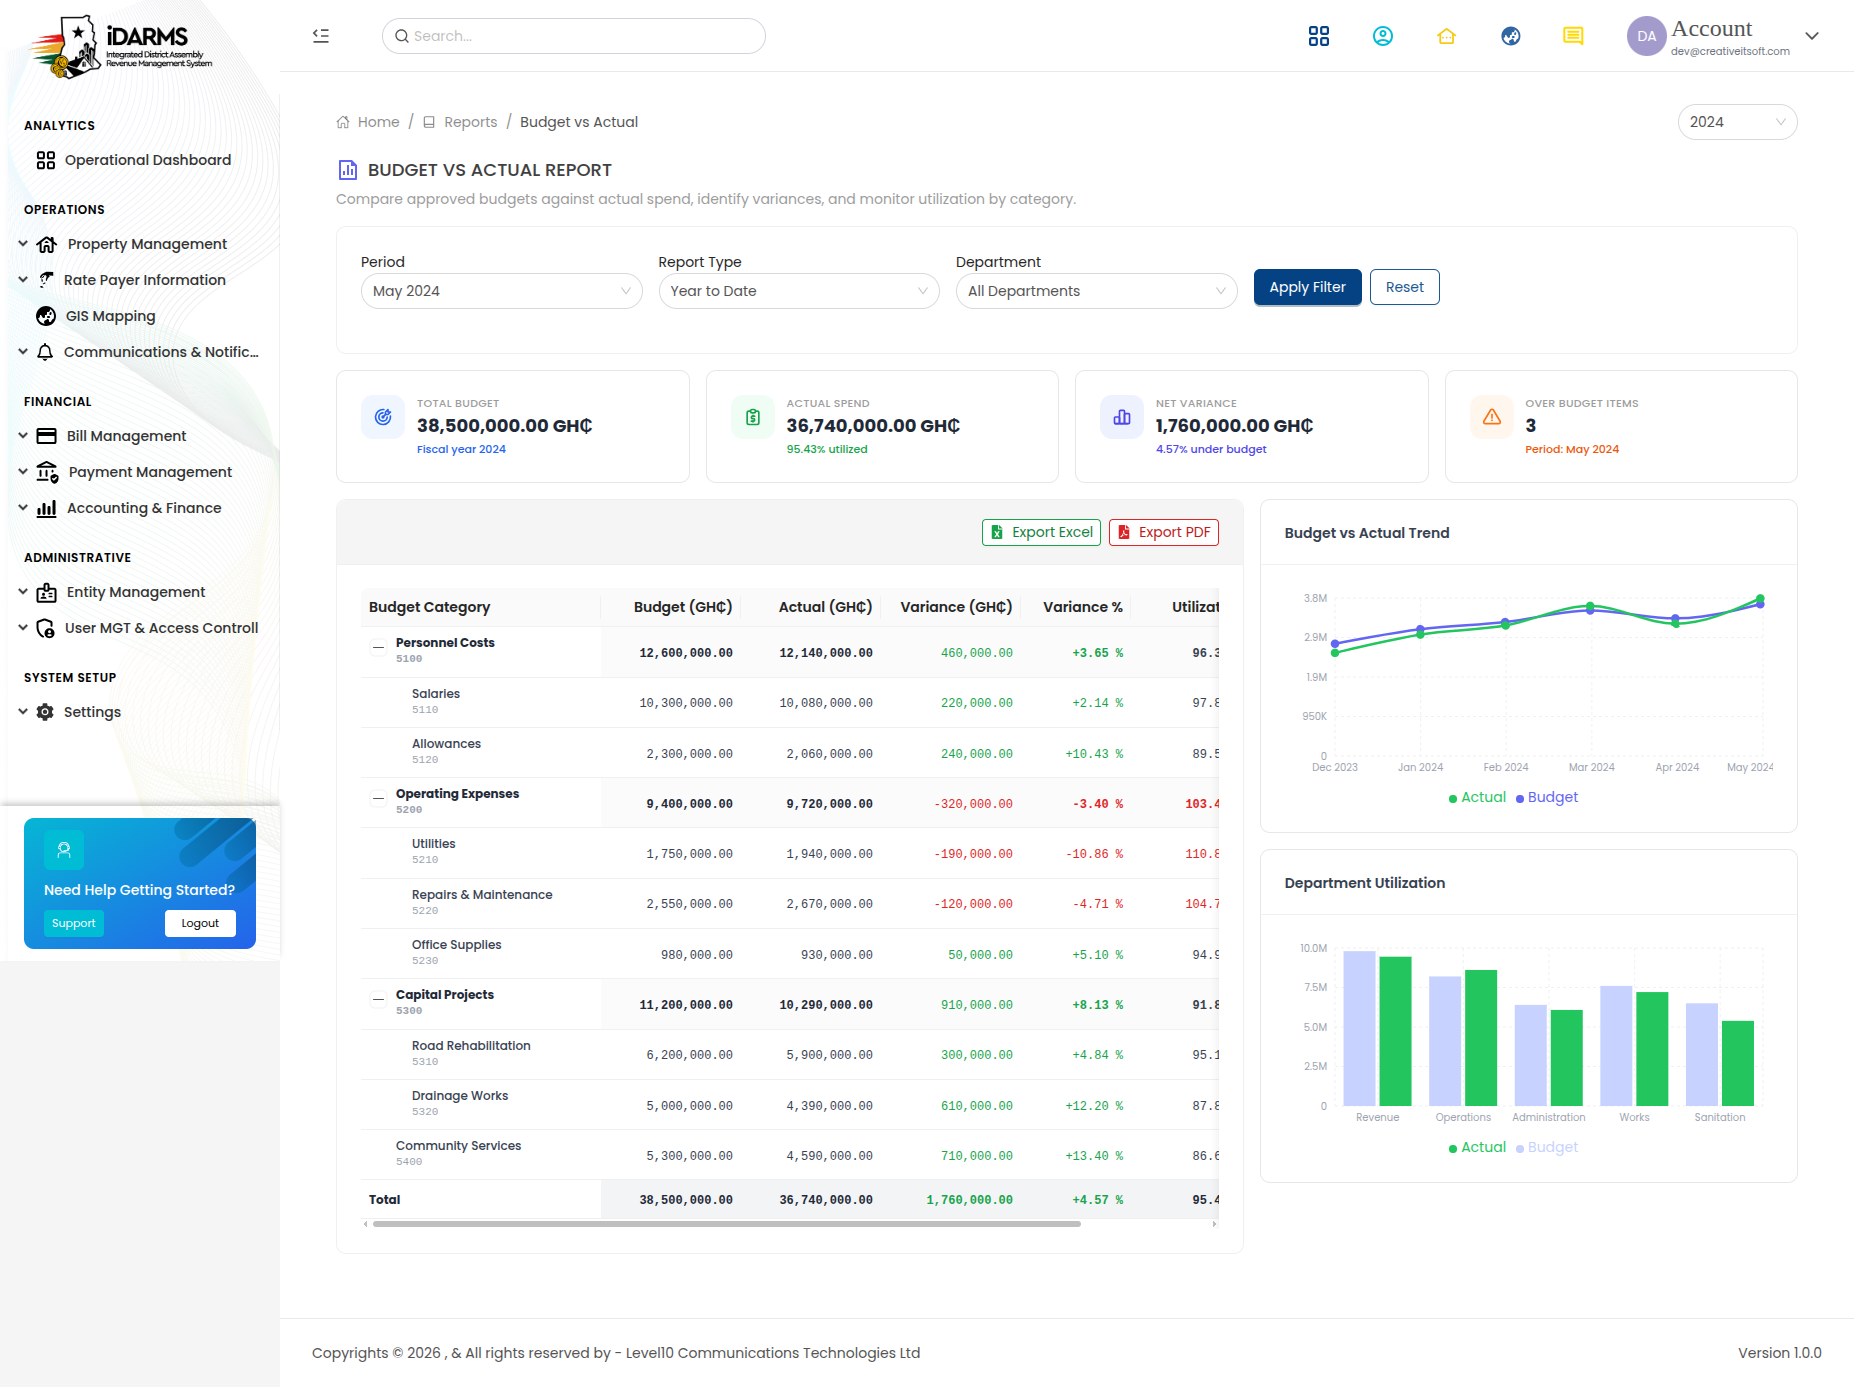This screenshot has width=1854, height=1387.
Task: Collapse the Personnel Costs row
Action: pos(378,647)
